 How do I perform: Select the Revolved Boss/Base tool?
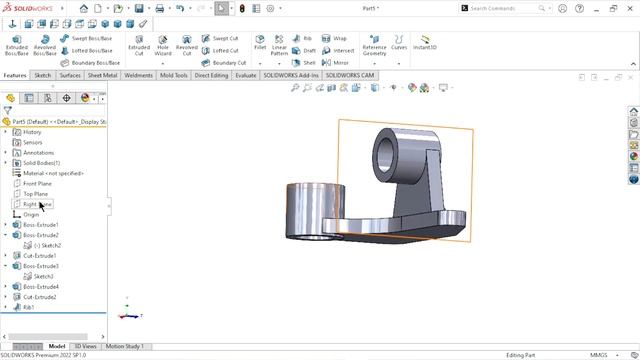pos(44,45)
